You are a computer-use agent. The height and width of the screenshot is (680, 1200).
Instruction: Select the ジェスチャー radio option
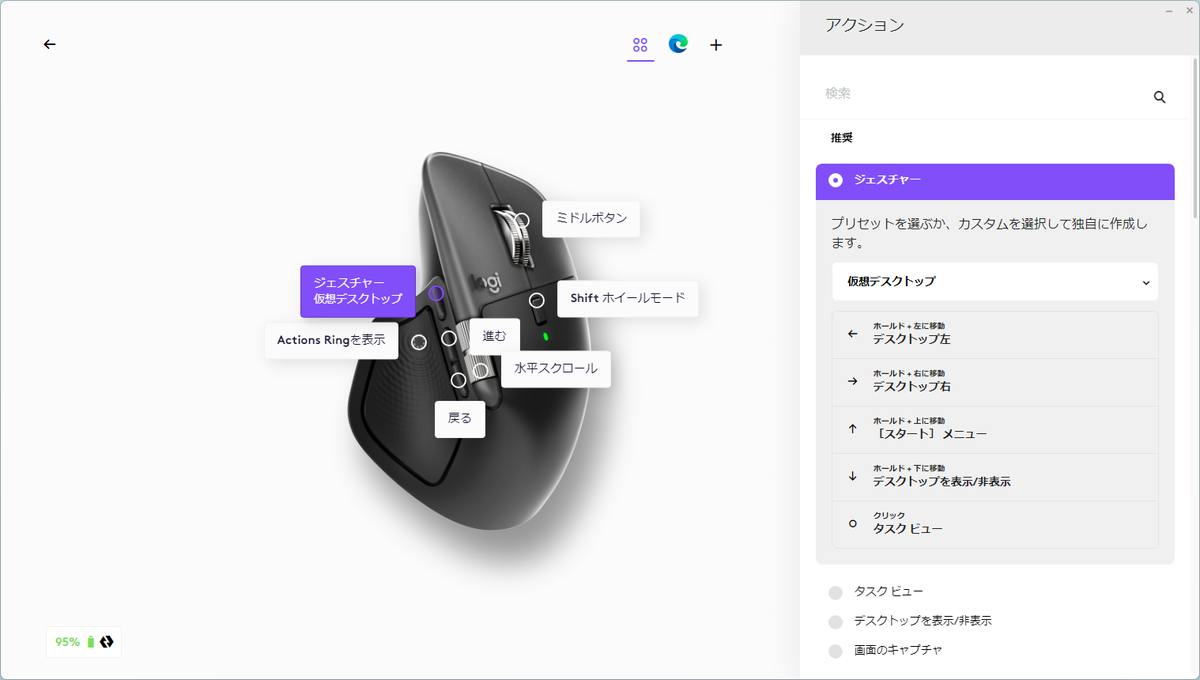(x=836, y=180)
